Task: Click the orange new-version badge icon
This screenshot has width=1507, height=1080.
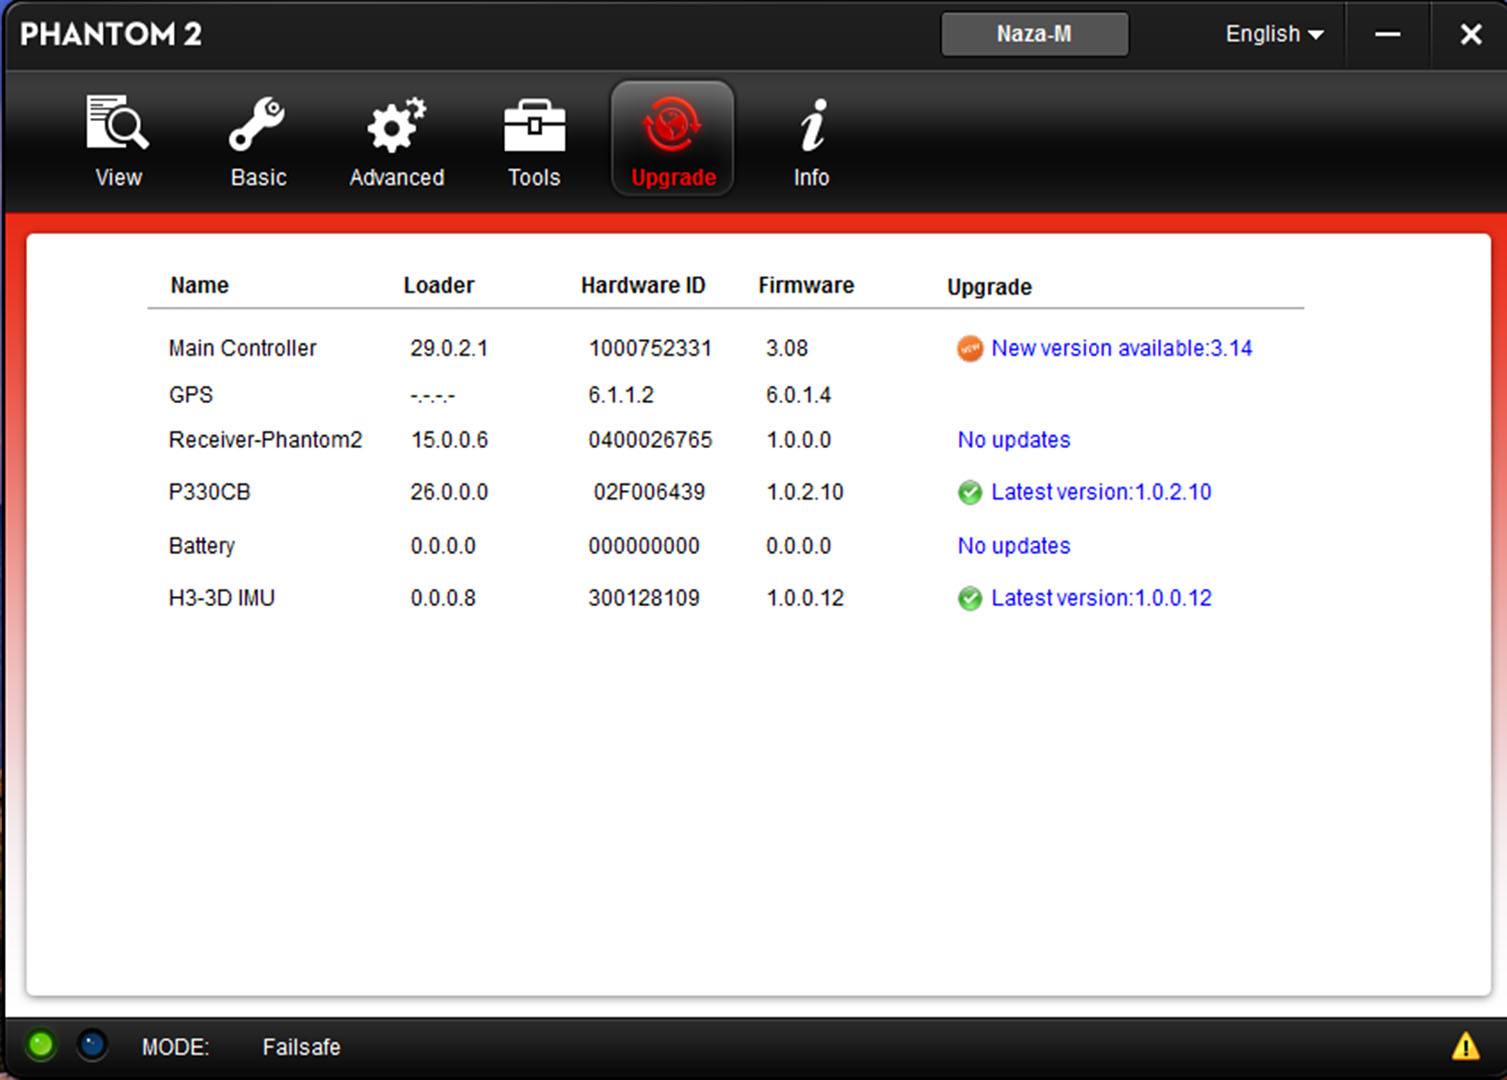Action: tap(970, 348)
